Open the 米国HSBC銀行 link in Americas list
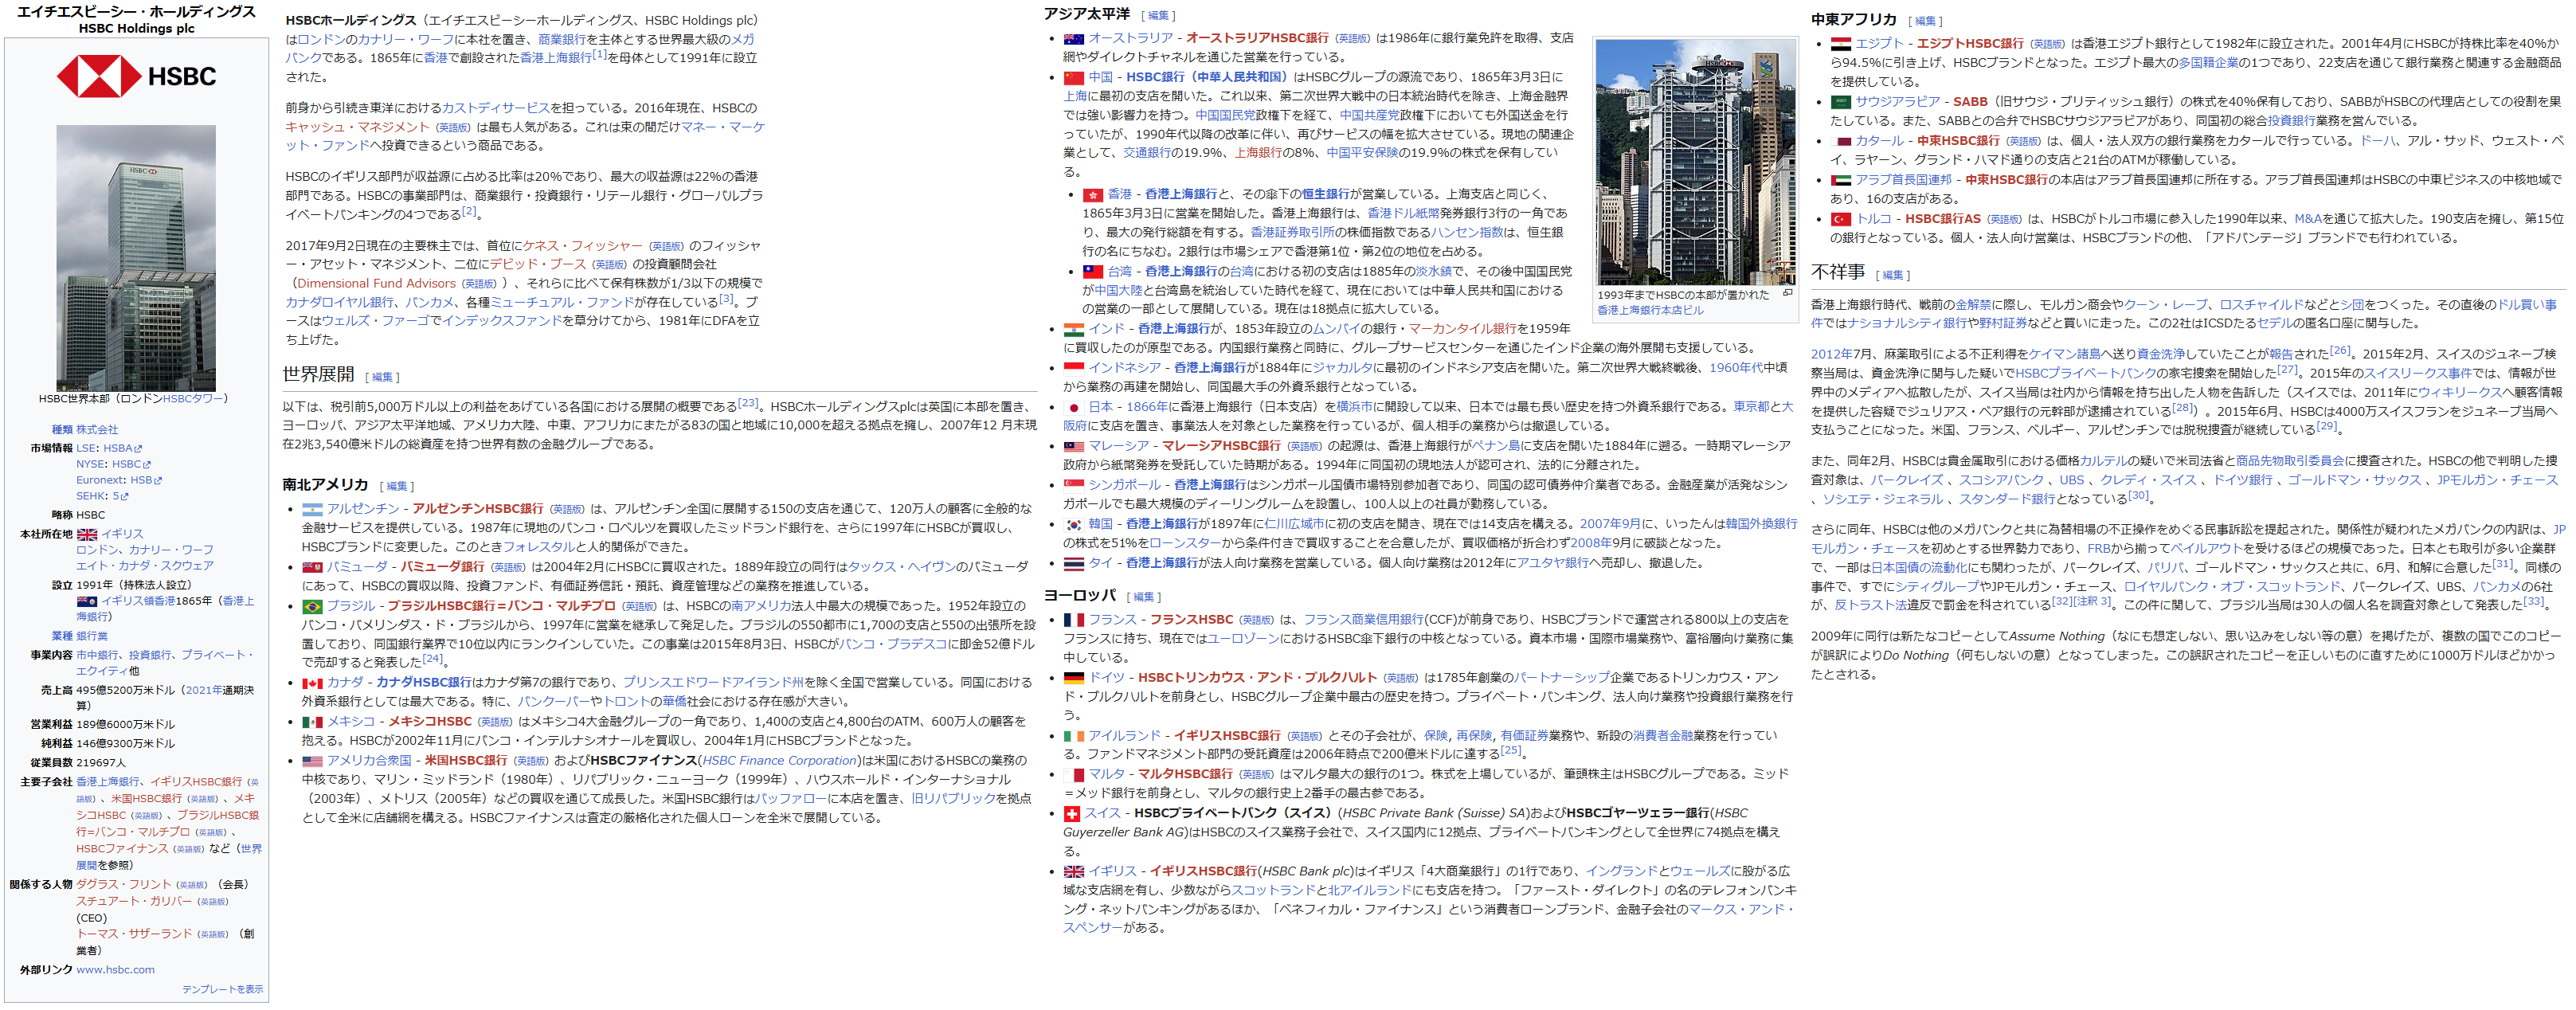Screen dimensions: 2576x1010 tap(466, 761)
